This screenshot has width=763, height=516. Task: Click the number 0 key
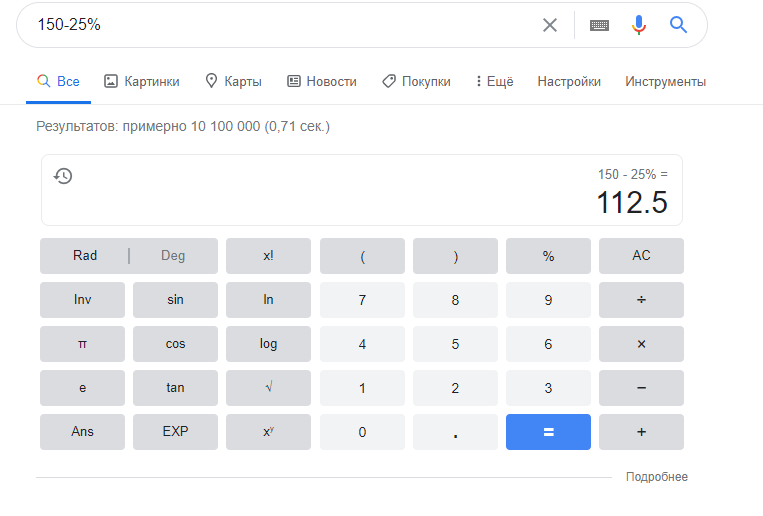click(x=362, y=432)
